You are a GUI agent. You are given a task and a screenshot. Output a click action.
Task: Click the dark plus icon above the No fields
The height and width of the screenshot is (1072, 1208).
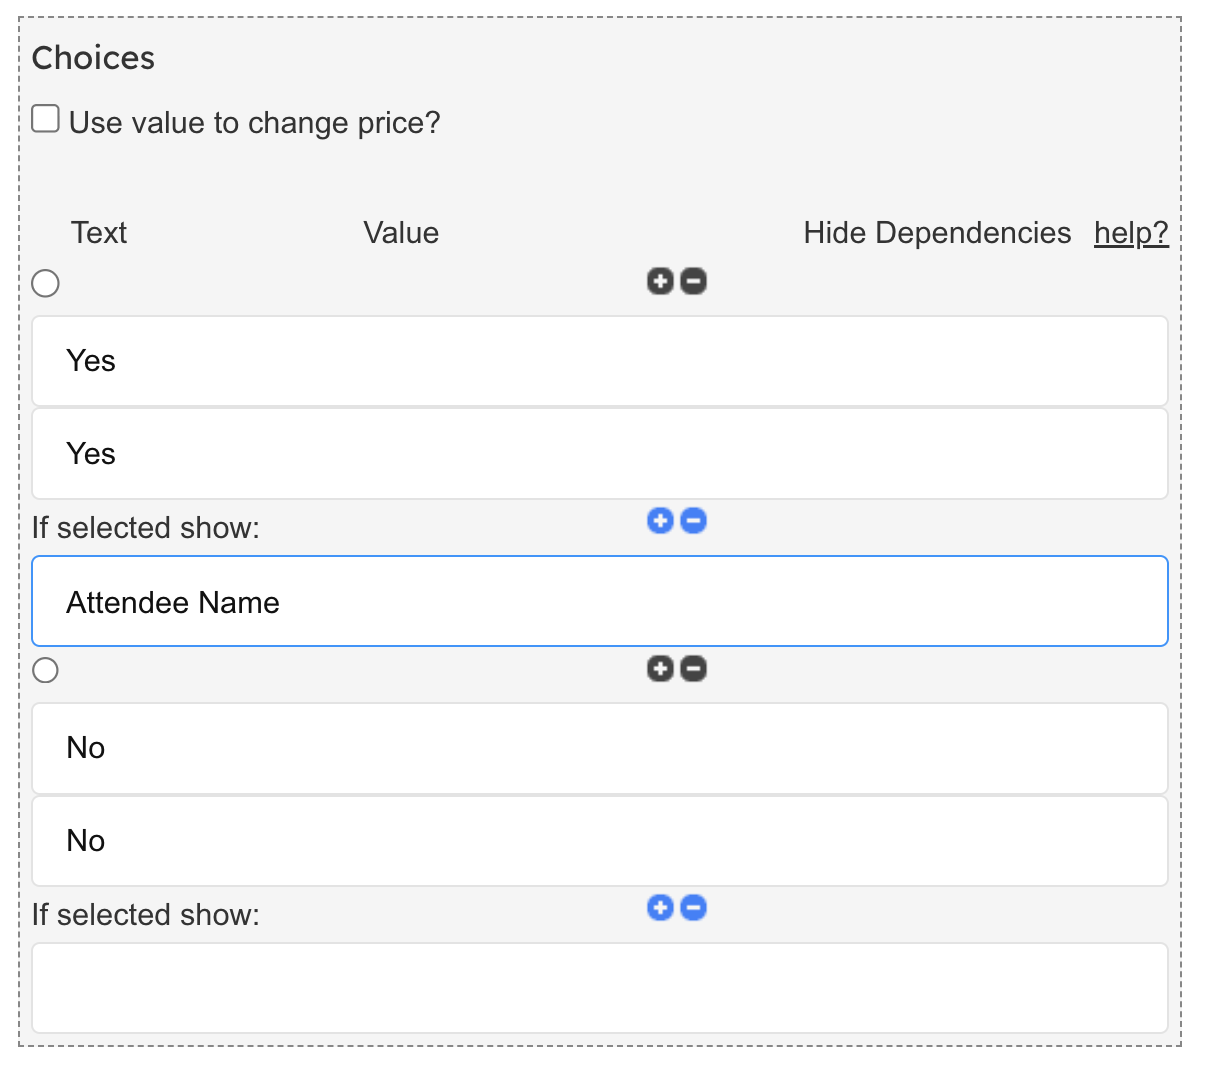pos(660,668)
